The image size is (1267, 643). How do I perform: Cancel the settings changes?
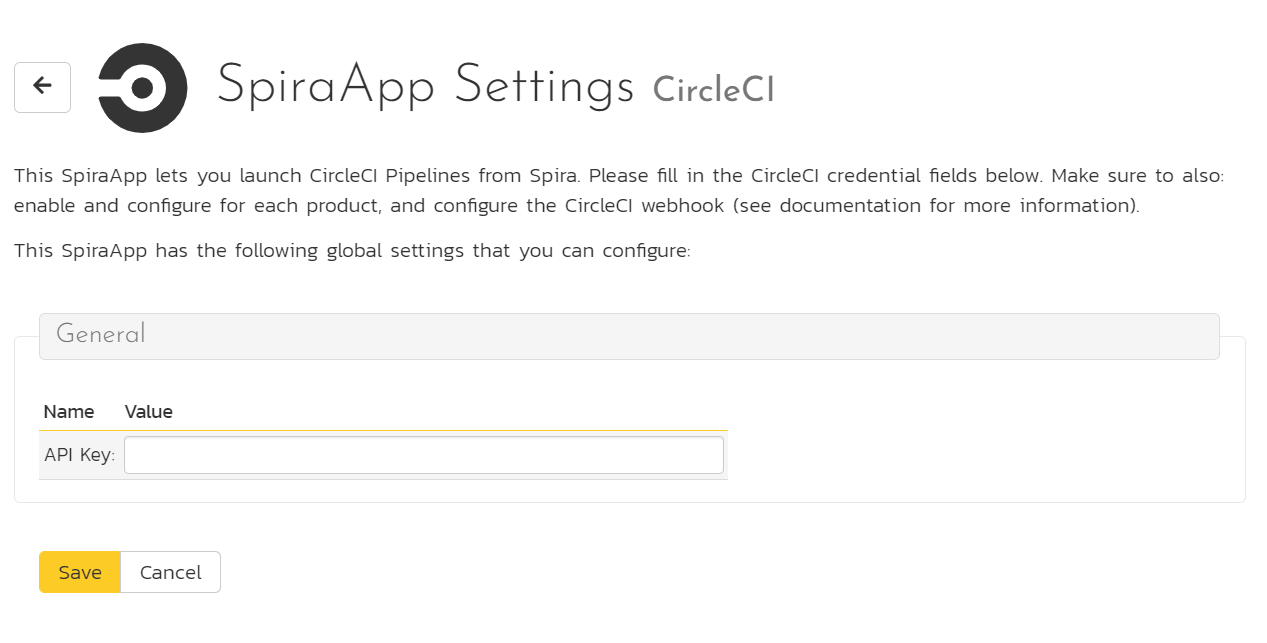[170, 572]
